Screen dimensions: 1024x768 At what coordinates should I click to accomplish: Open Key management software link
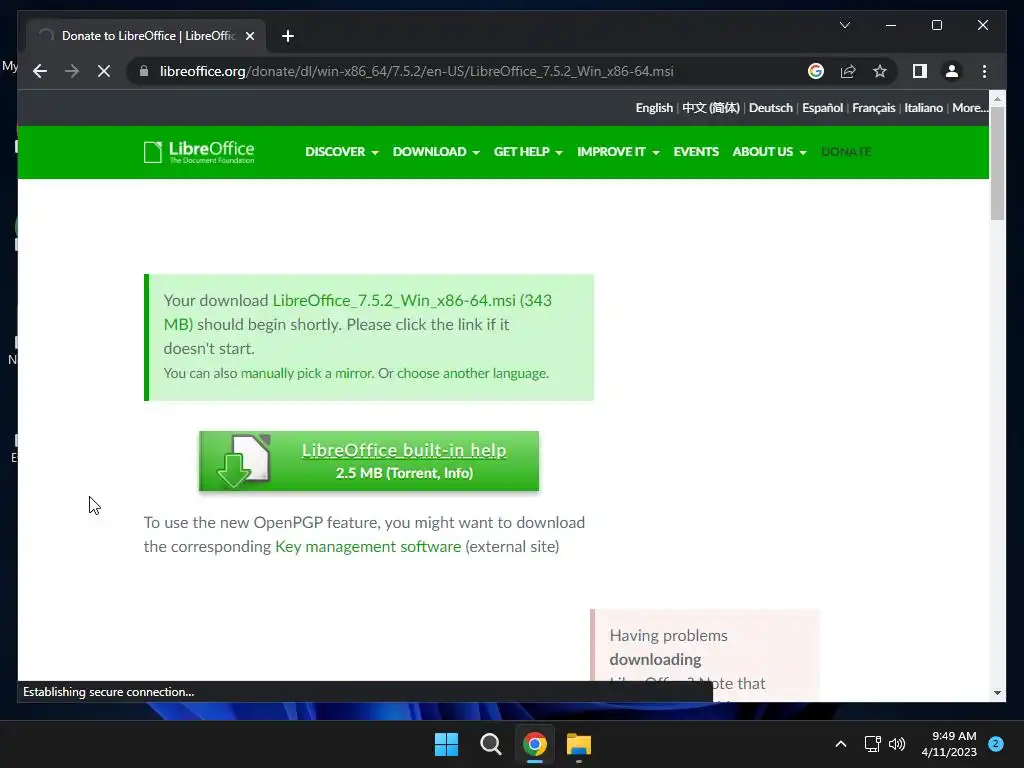(x=368, y=547)
